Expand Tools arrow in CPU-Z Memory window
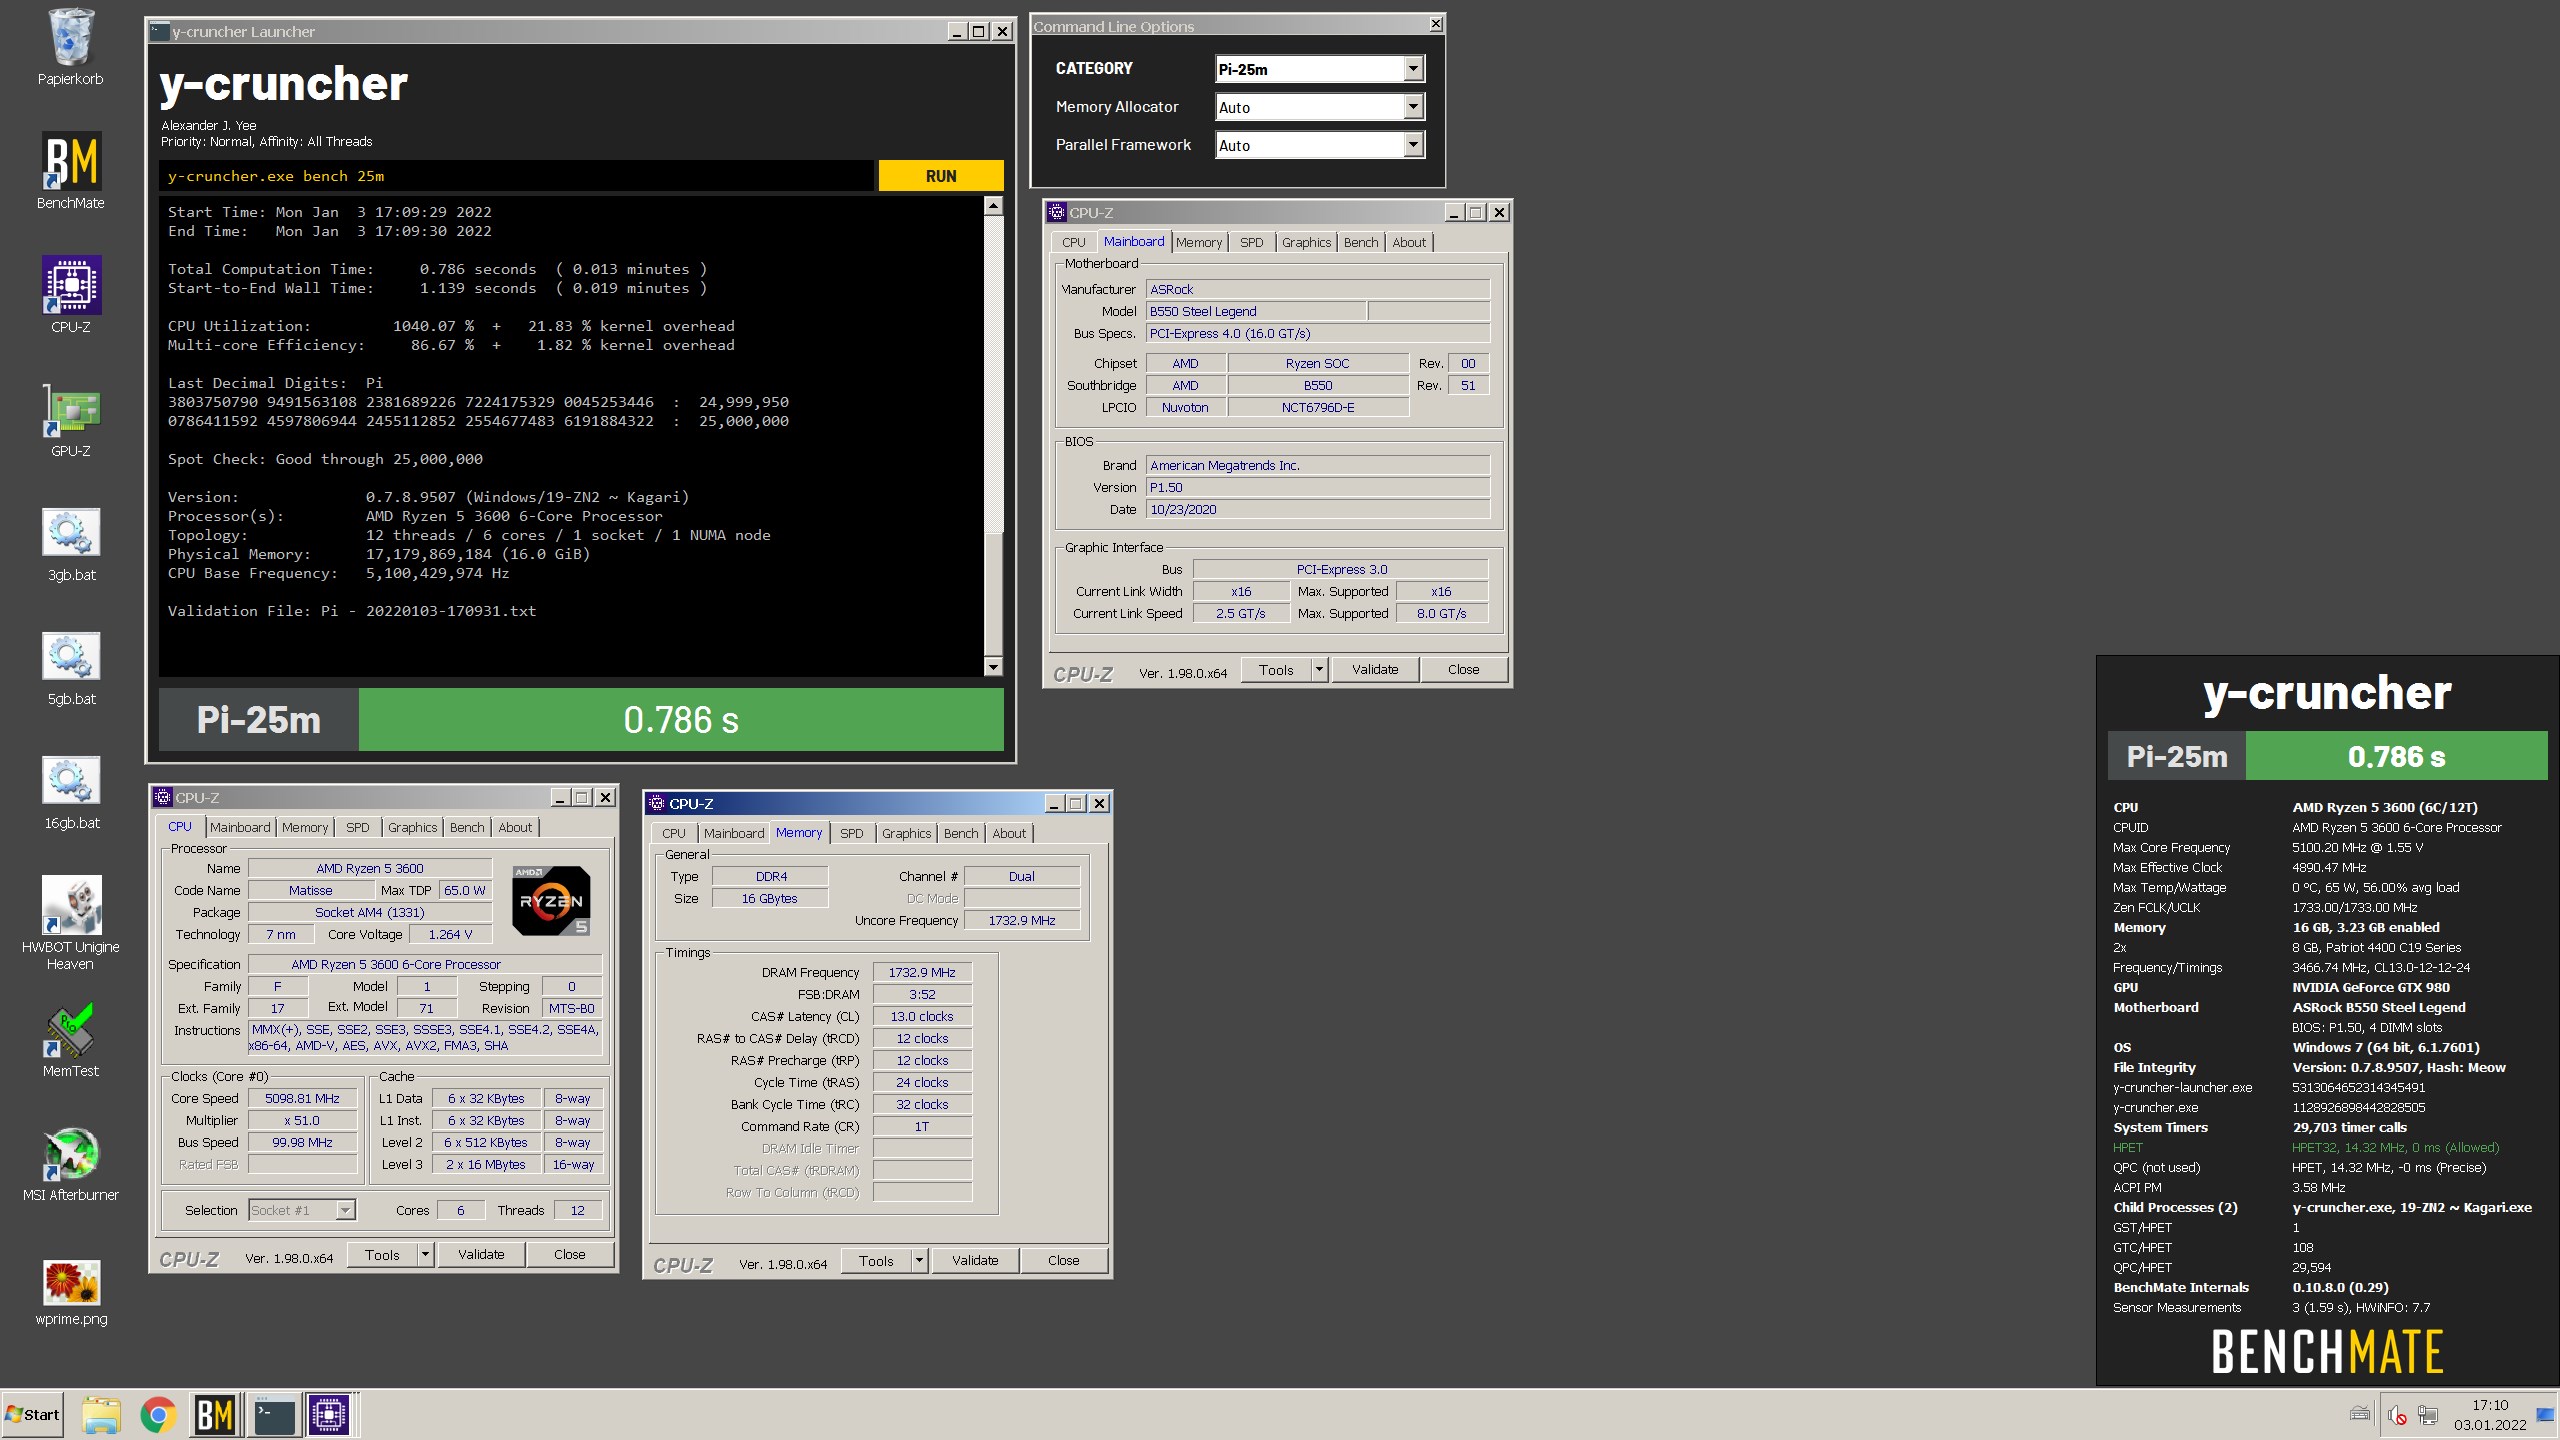 (919, 1260)
